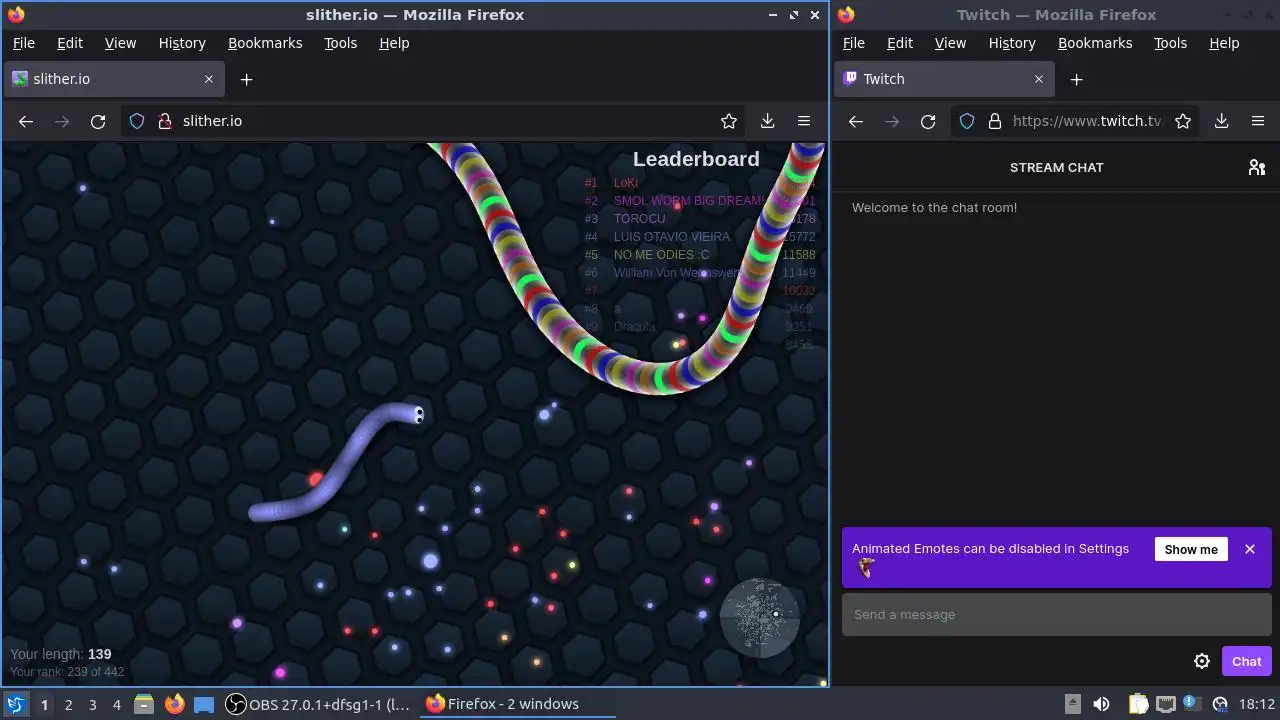Open the taskbar application launcher icon
Image resolution: width=1280 pixels, height=720 pixels.
pos(15,704)
